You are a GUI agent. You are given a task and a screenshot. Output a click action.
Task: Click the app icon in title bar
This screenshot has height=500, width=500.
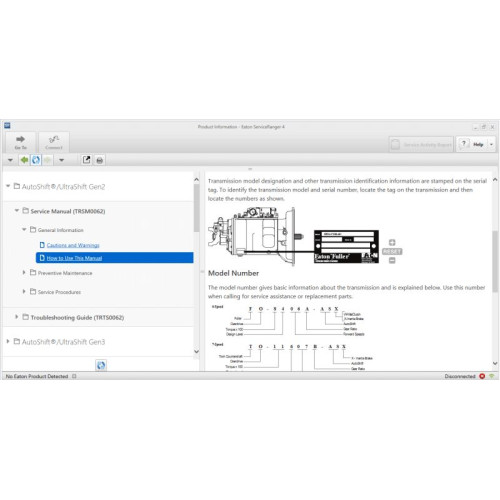[7, 126]
